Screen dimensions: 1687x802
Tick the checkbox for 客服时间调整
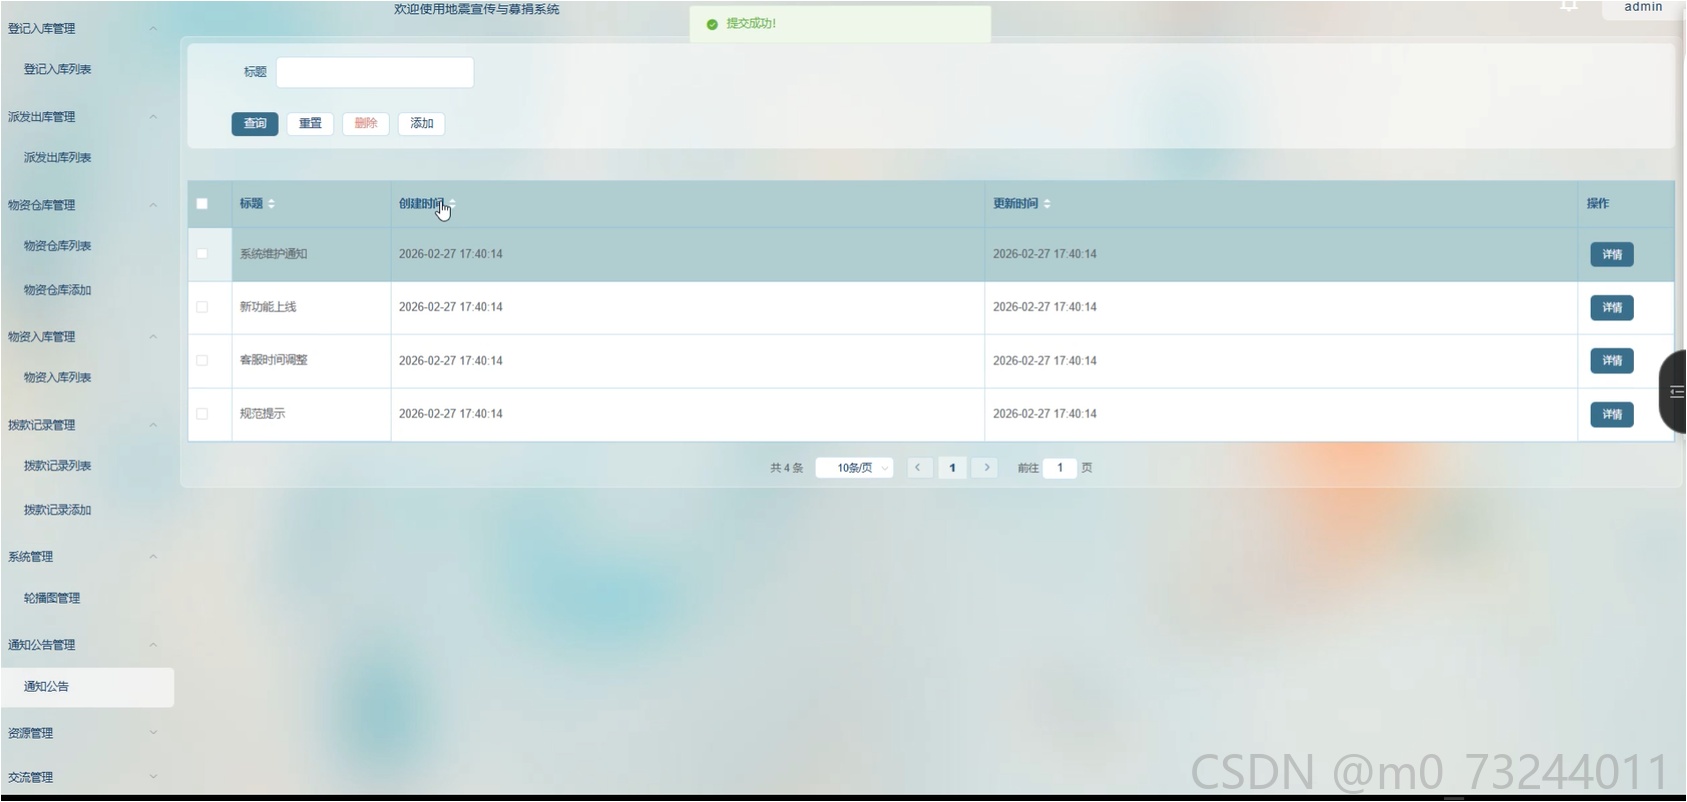pos(202,360)
